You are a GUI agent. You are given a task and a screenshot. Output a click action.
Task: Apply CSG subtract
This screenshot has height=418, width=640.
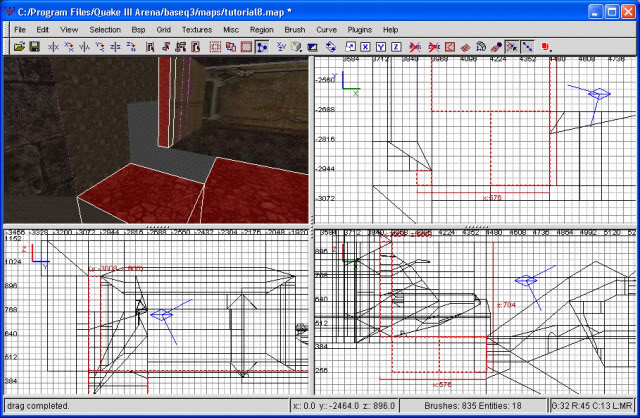click(215, 47)
